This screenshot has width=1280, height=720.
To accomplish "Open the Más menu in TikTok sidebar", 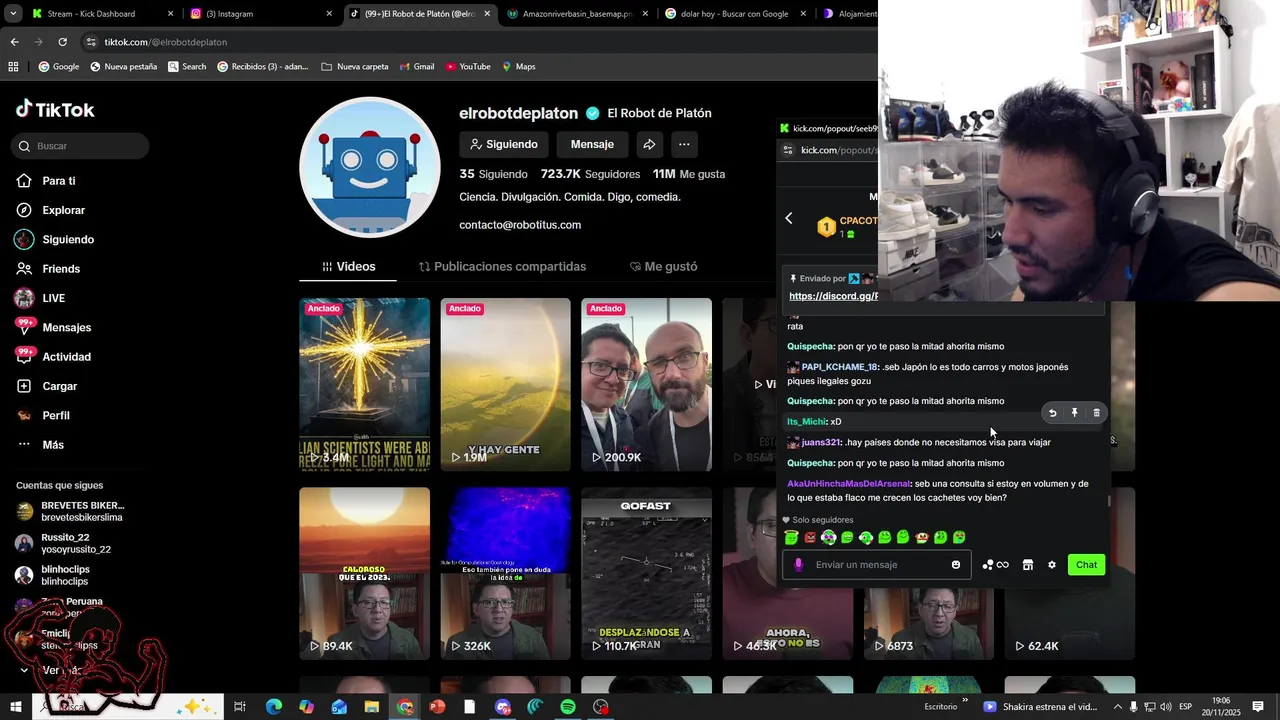I will (x=52, y=445).
